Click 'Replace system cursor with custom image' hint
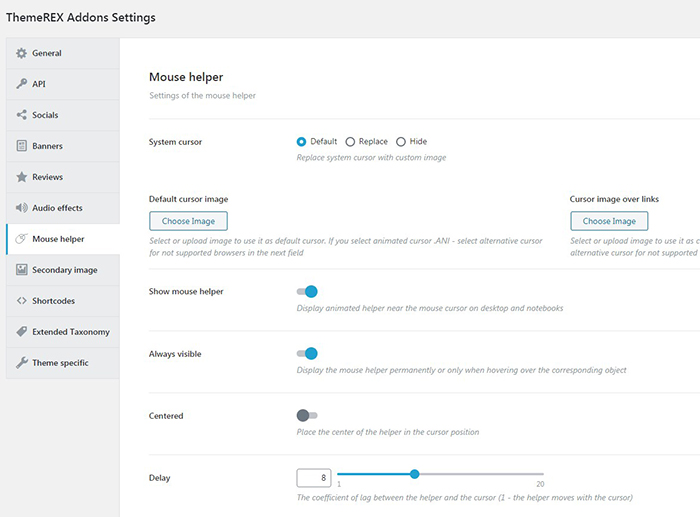This screenshot has height=517, width=700. [x=371, y=158]
